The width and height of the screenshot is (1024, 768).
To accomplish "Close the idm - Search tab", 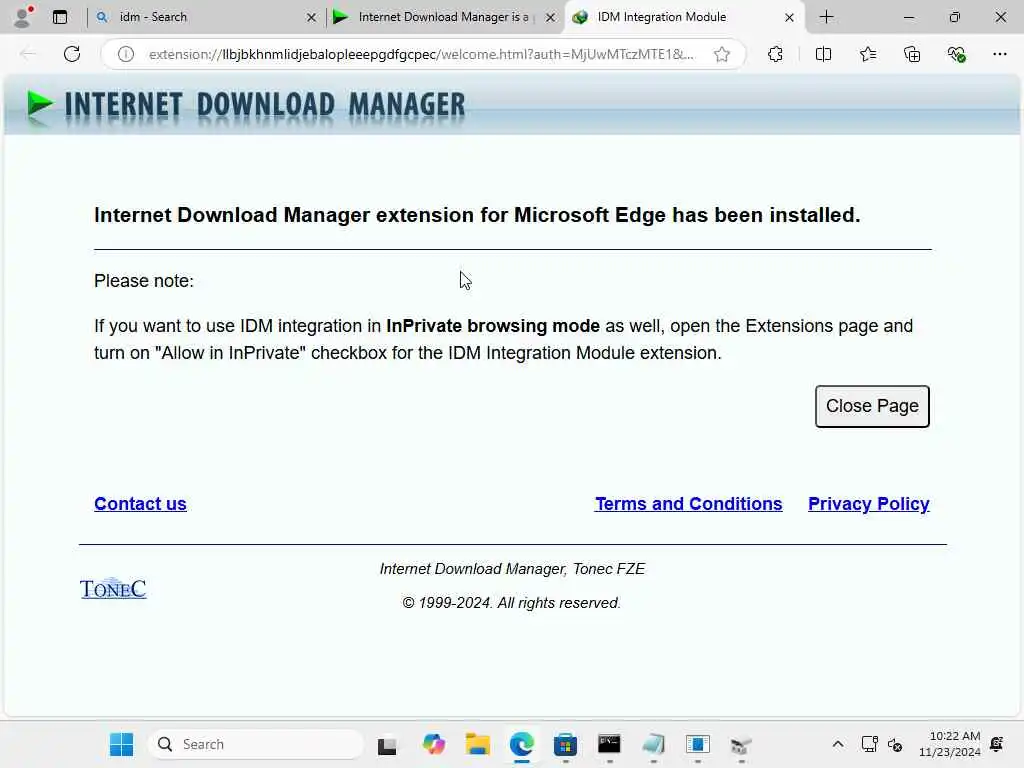I will (x=312, y=18).
